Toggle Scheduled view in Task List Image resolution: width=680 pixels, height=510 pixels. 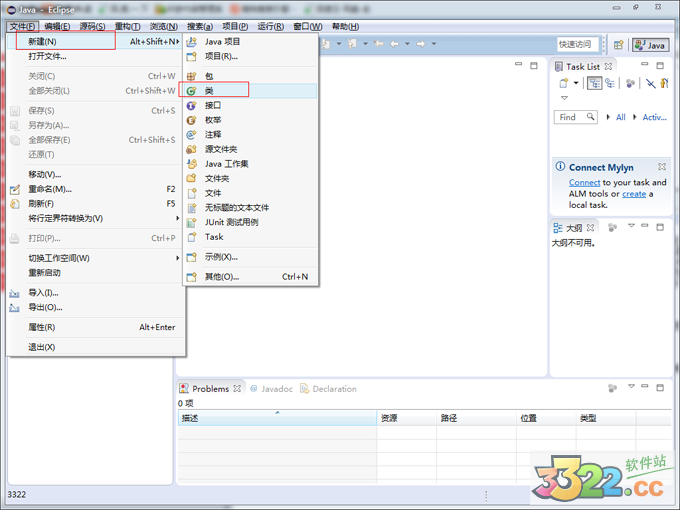click(x=610, y=83)
